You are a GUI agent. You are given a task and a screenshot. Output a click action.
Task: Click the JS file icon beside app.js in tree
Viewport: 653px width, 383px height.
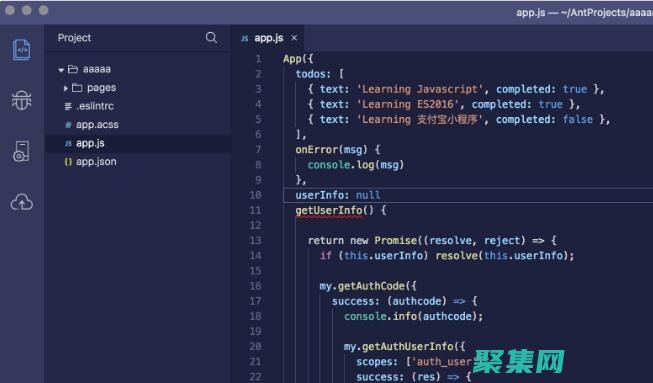pos(68,144)
